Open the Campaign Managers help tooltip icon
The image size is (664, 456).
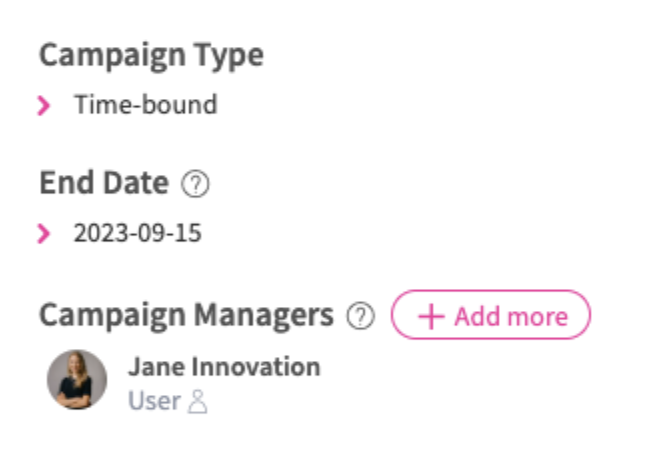coord(360,316)
